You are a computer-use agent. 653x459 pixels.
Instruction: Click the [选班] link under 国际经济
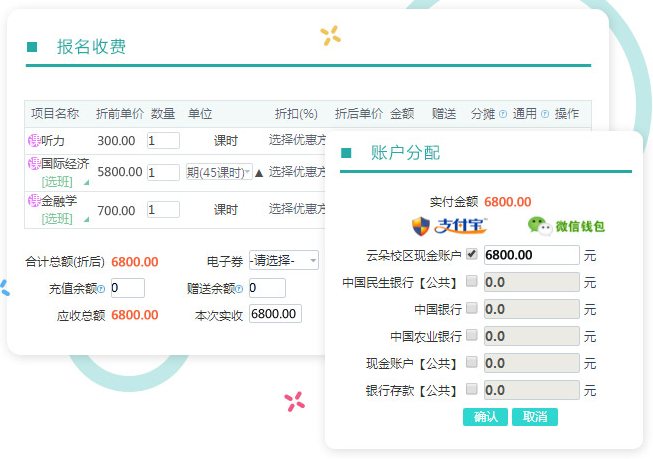click(x=57, y=182)
